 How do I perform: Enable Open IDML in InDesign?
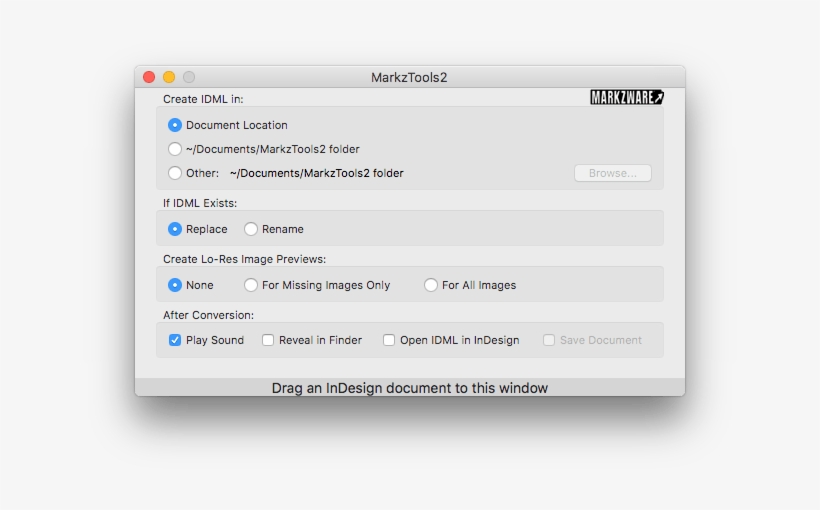pyautogui.click(x=389, y=340)
